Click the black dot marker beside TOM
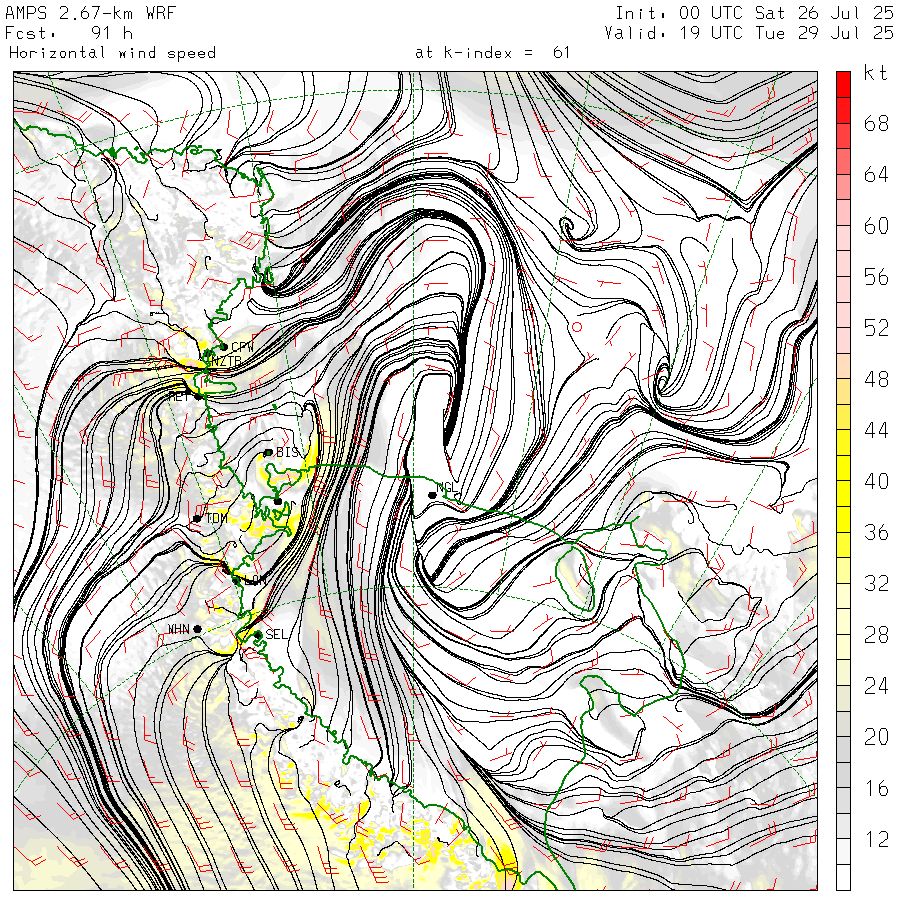Viewport: 900px width, 900px height. point(197,519)
